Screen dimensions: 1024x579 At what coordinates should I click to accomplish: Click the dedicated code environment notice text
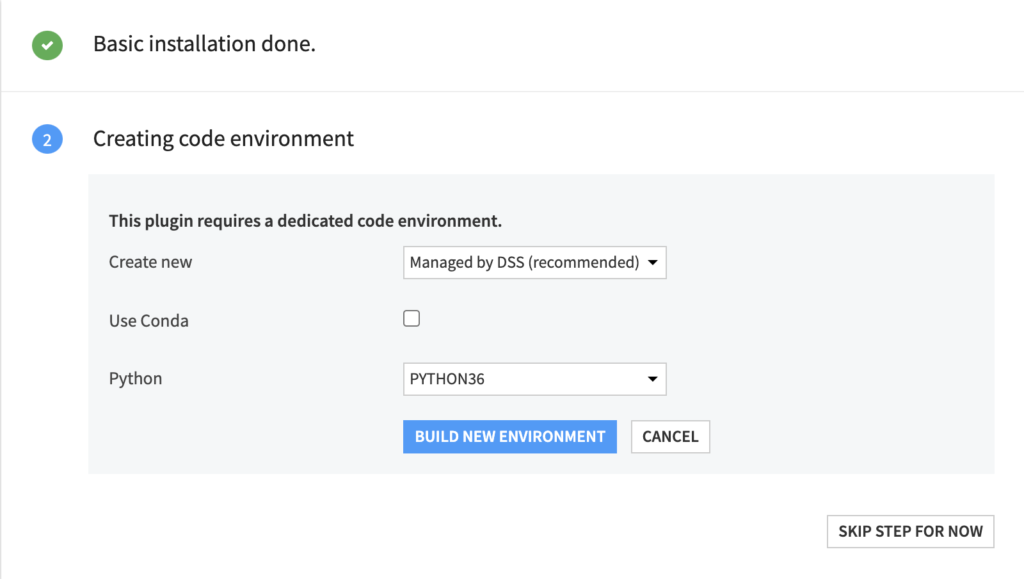tap(305, 221)
